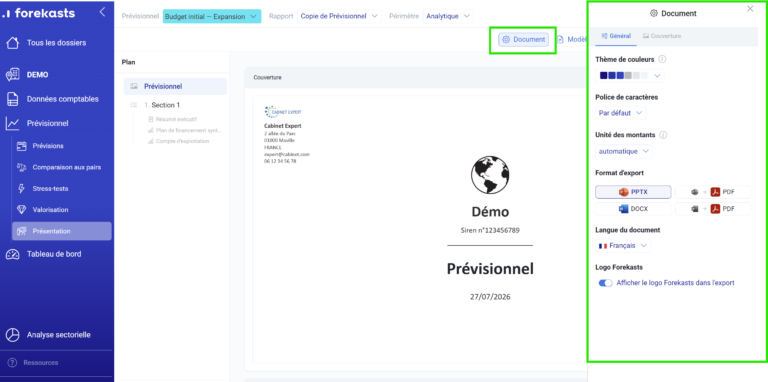Select Résumé exécutif in Plan
The width and height of the screenshot is (768, 382).
[176, 119]
